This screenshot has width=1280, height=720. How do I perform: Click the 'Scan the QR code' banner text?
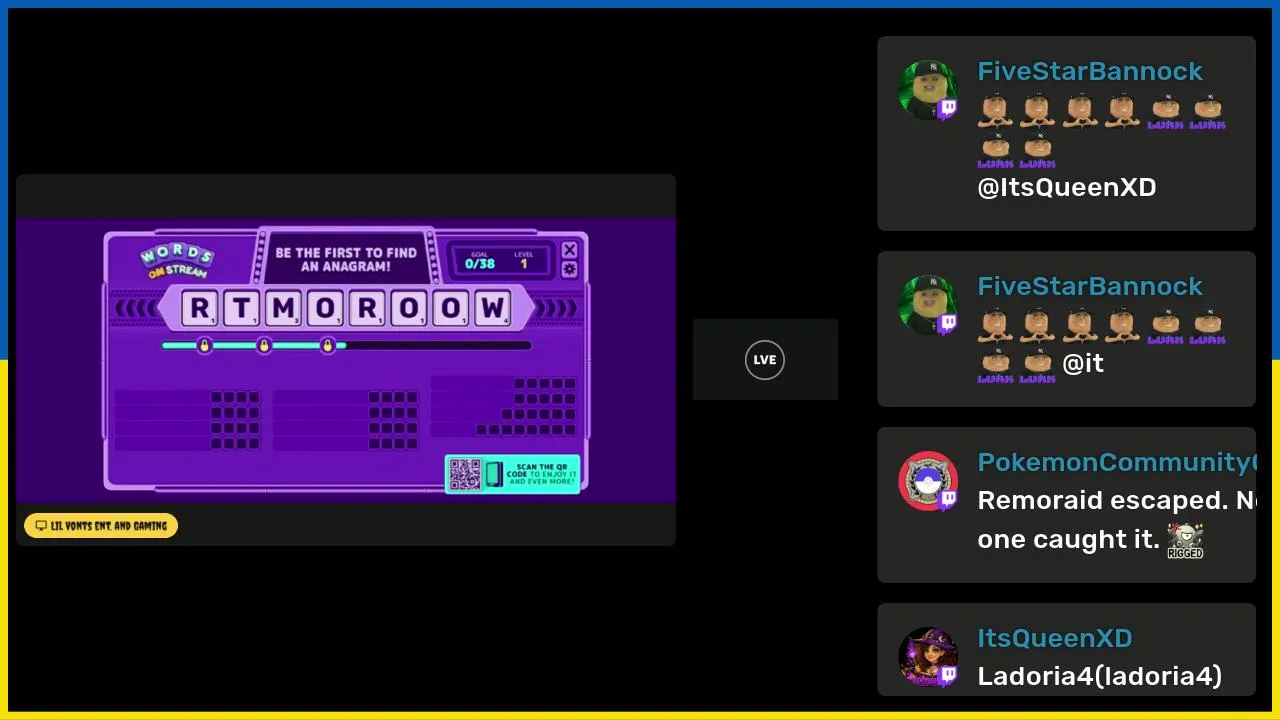point(541,474)
